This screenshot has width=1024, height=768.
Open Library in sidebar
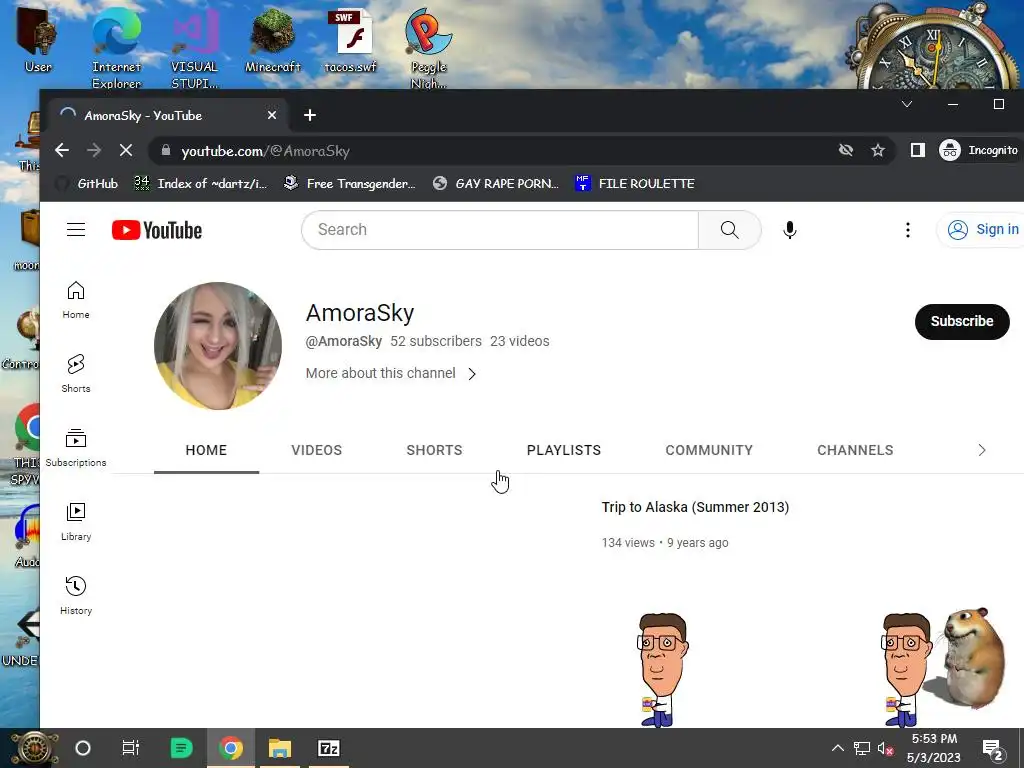tap(76, 522)
